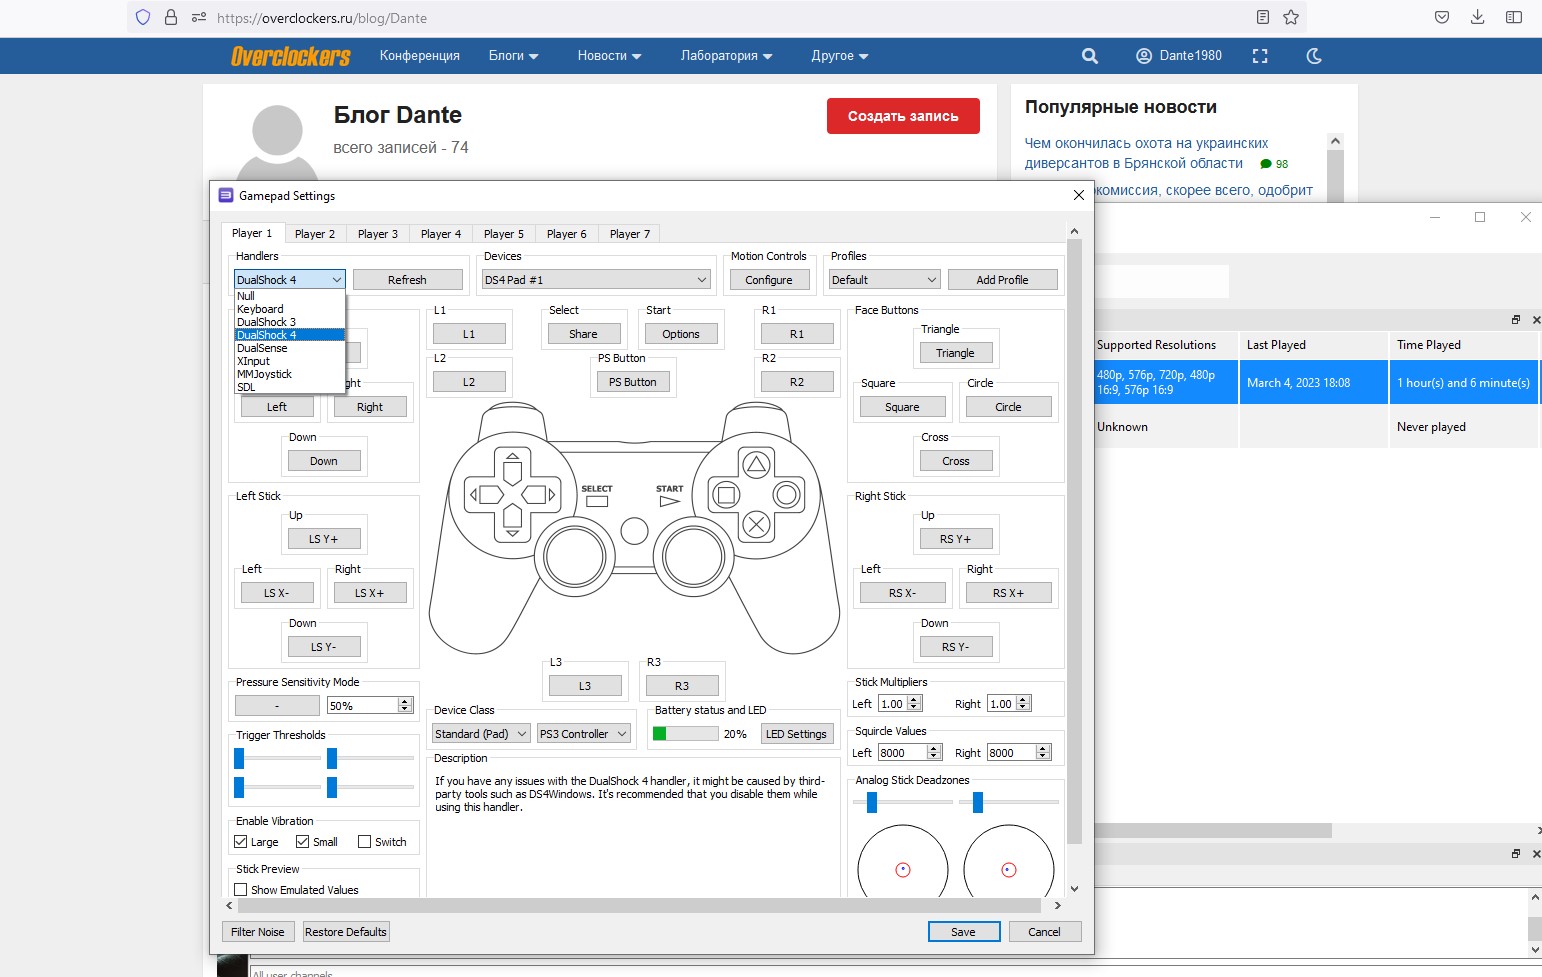Click the site padlock security icon

pyautogui.click(x=171, y=17)
